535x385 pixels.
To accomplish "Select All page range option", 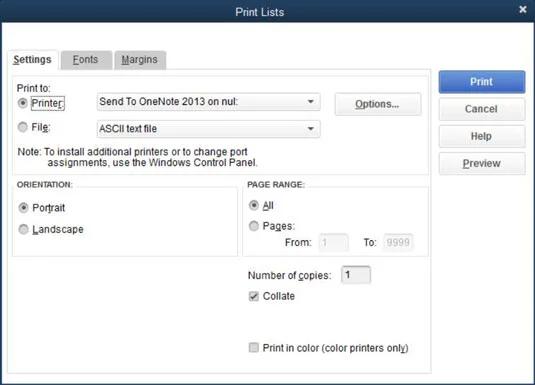I will point(254,205).
